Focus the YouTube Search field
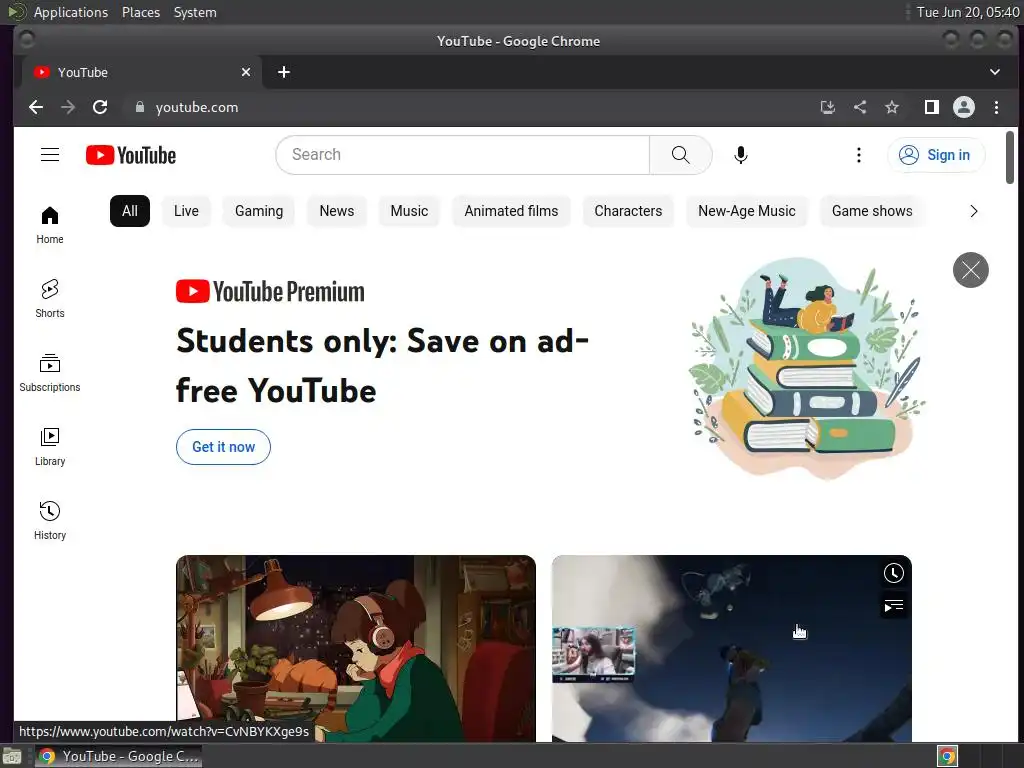Screen dimensions: 1024x768 (x=462, y=155)
